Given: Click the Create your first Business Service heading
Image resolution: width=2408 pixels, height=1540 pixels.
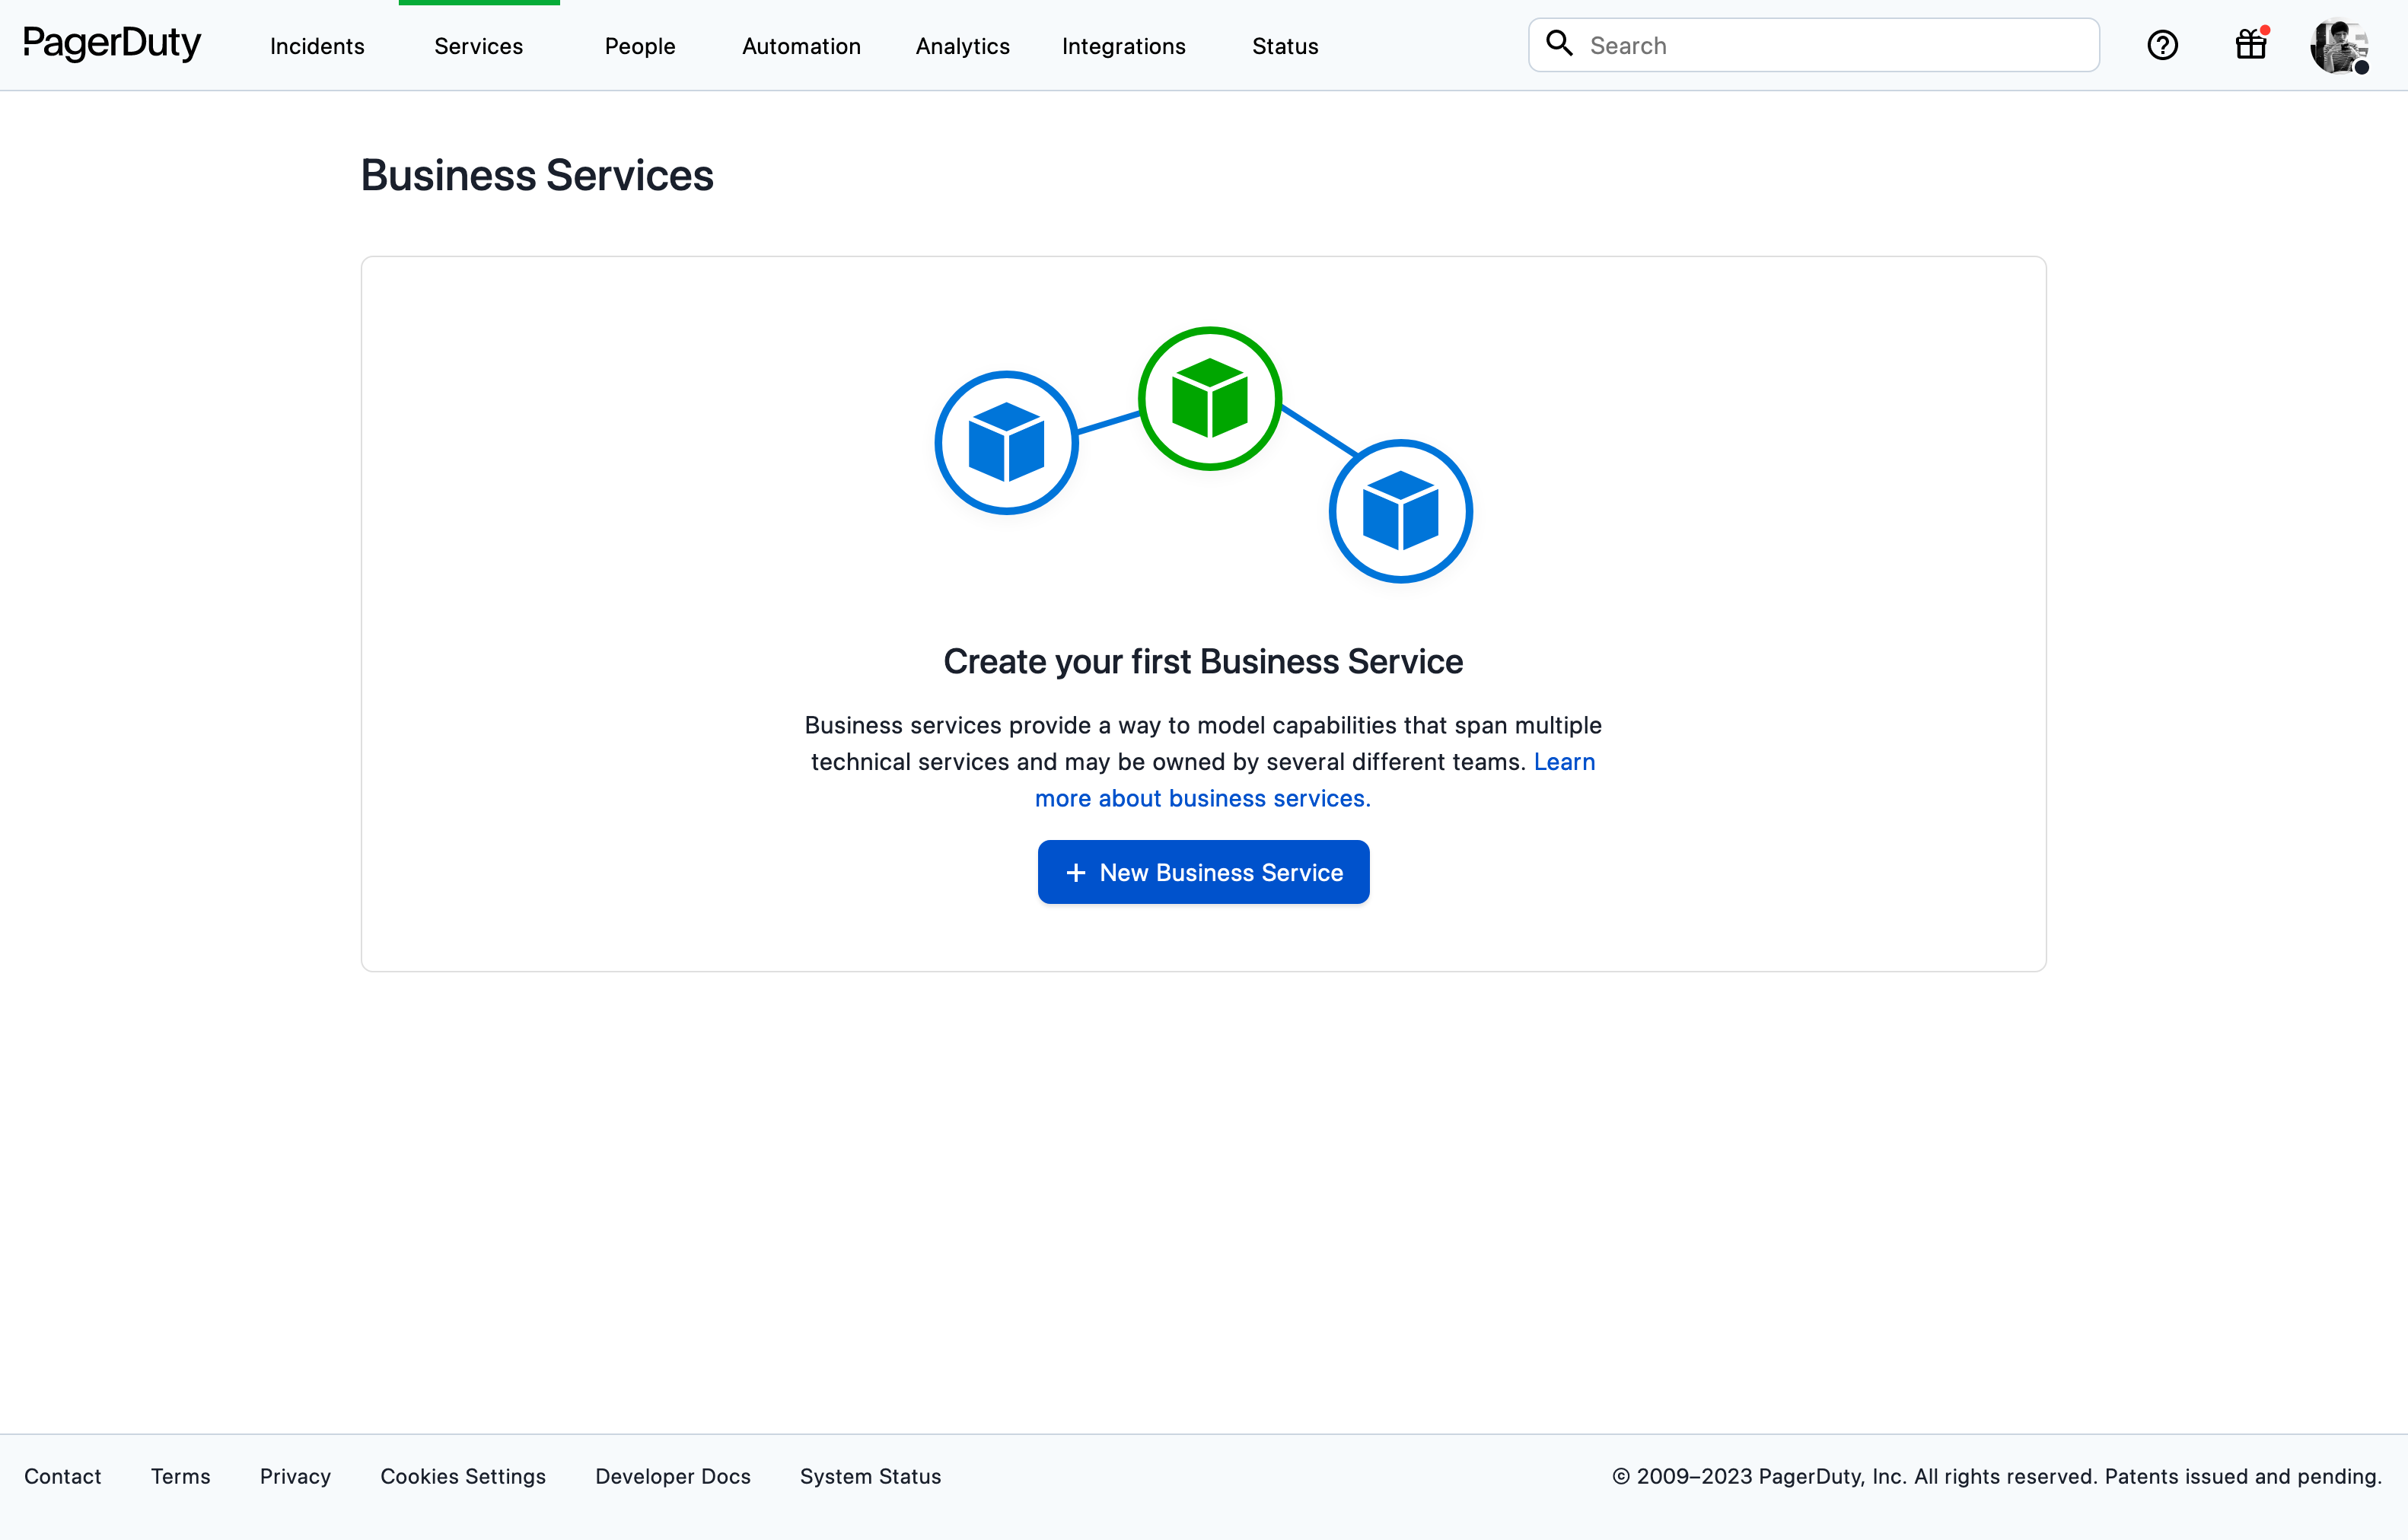Looking at the screenshot, I should pos(1203,661).
